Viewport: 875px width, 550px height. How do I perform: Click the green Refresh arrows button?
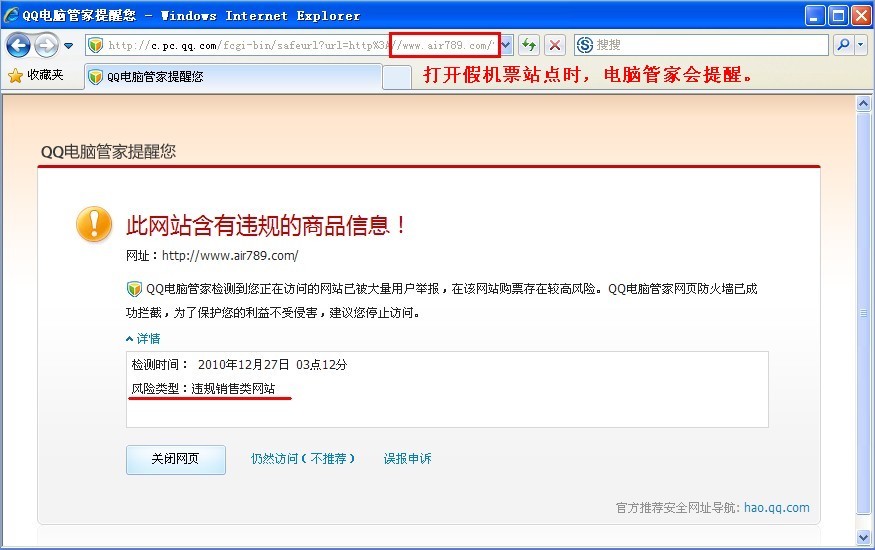[x=529, y=45]
